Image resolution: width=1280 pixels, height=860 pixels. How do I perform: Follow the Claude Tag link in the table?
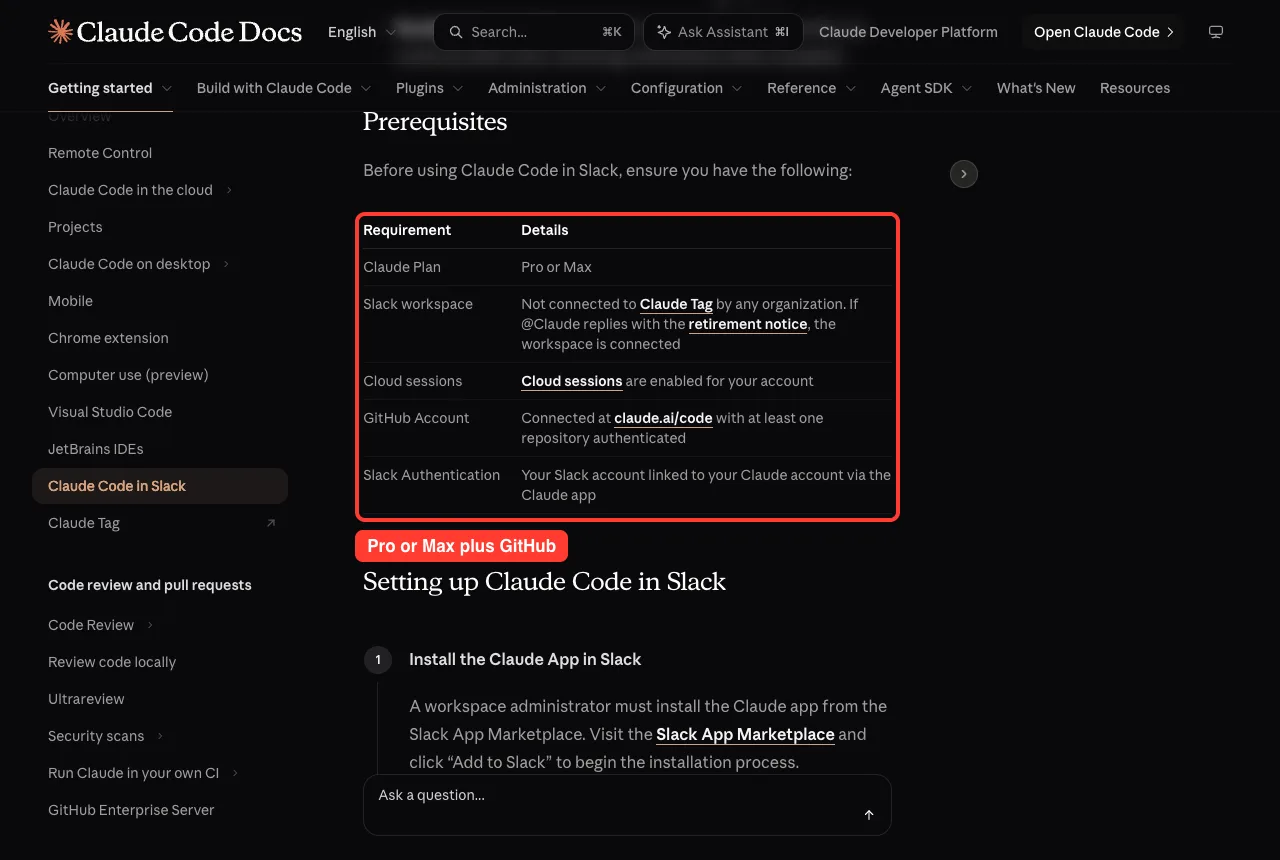pyautogui.click(x=676, y=304)
